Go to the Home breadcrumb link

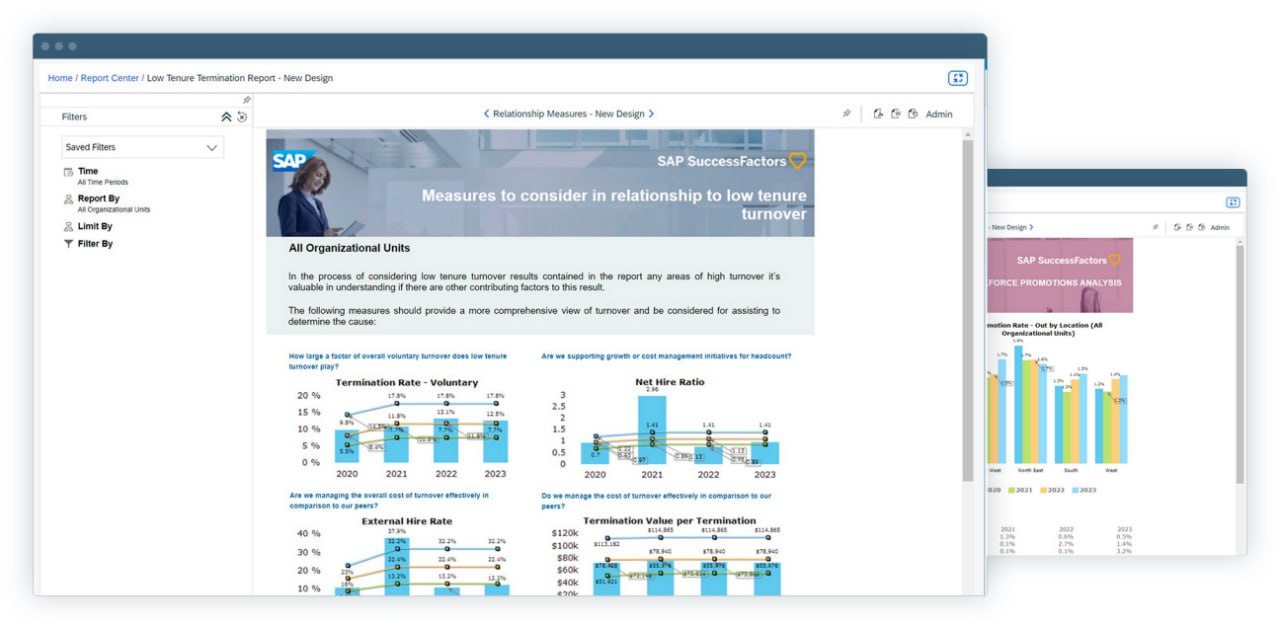point(60,78)
